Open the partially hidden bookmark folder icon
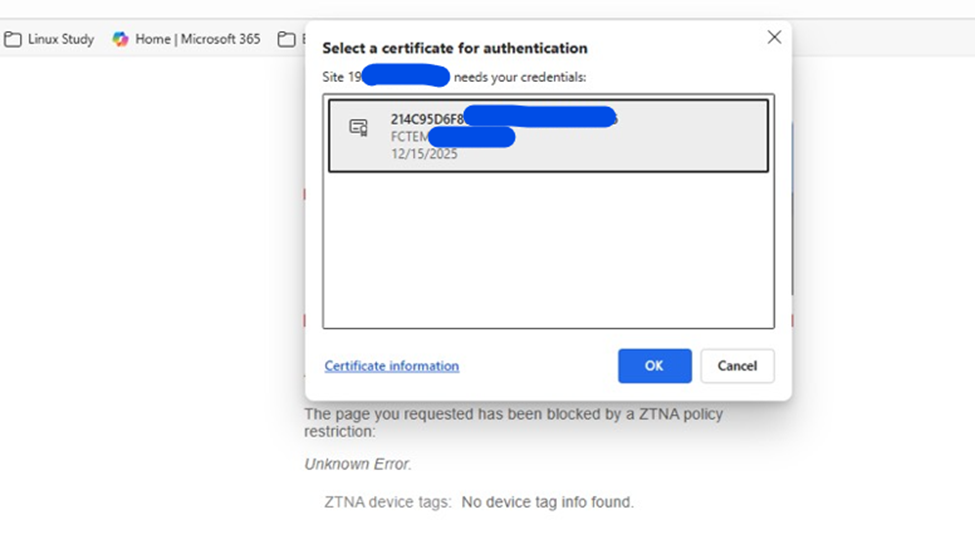Viewport: 975px width, 554px height. [x=286, y=39]
